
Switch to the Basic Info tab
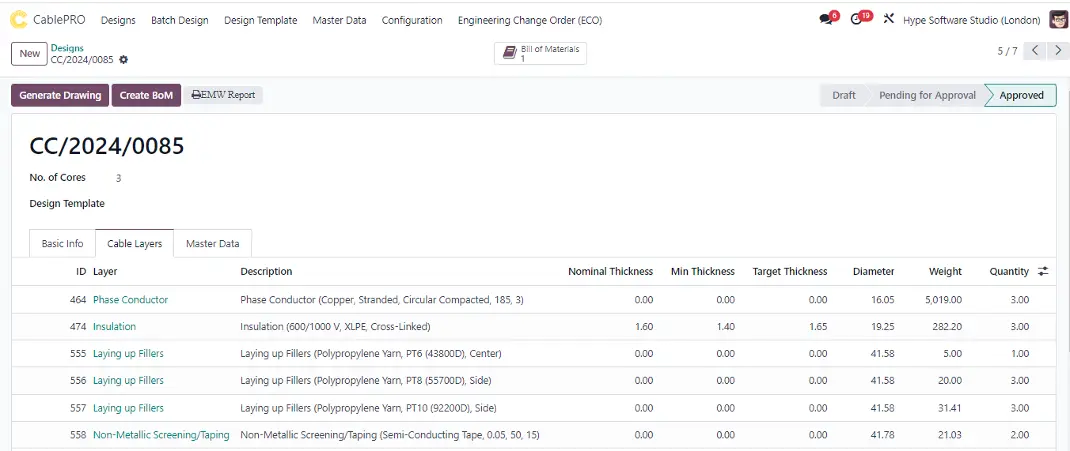(x=62, y=244)
